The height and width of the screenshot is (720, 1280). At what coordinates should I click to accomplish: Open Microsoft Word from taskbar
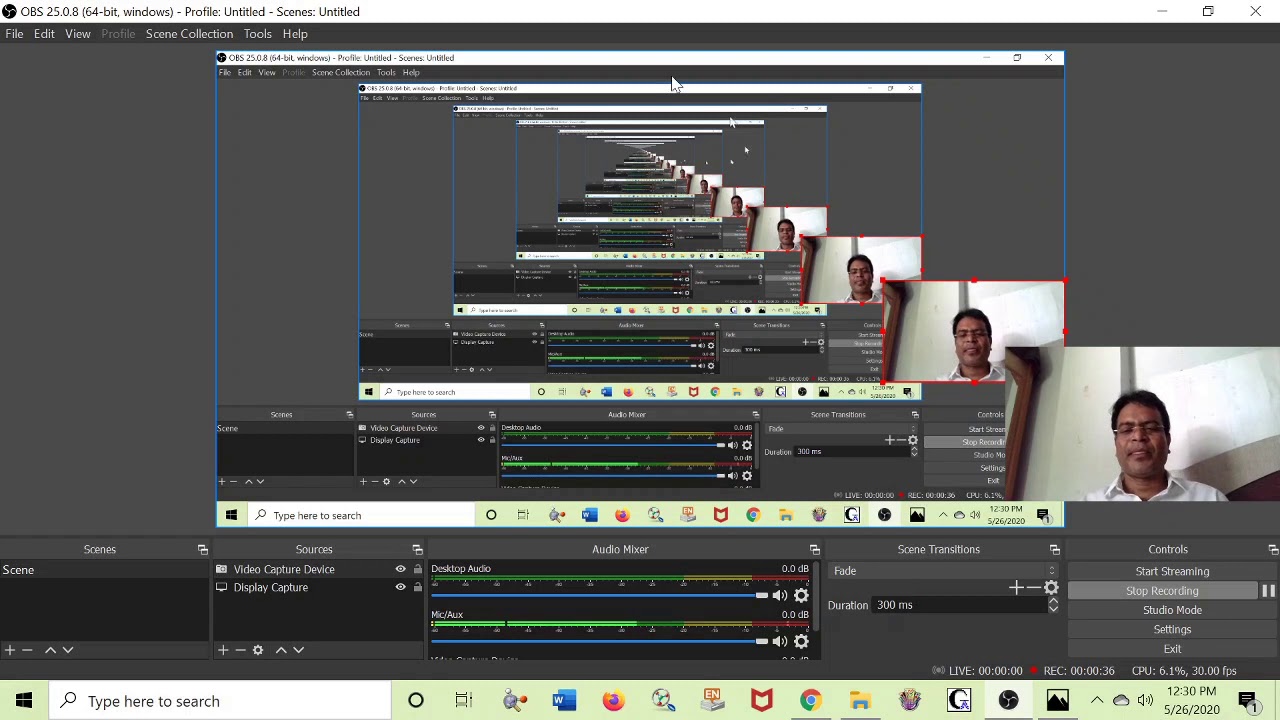pyautogui.click(x=564, y=701)
